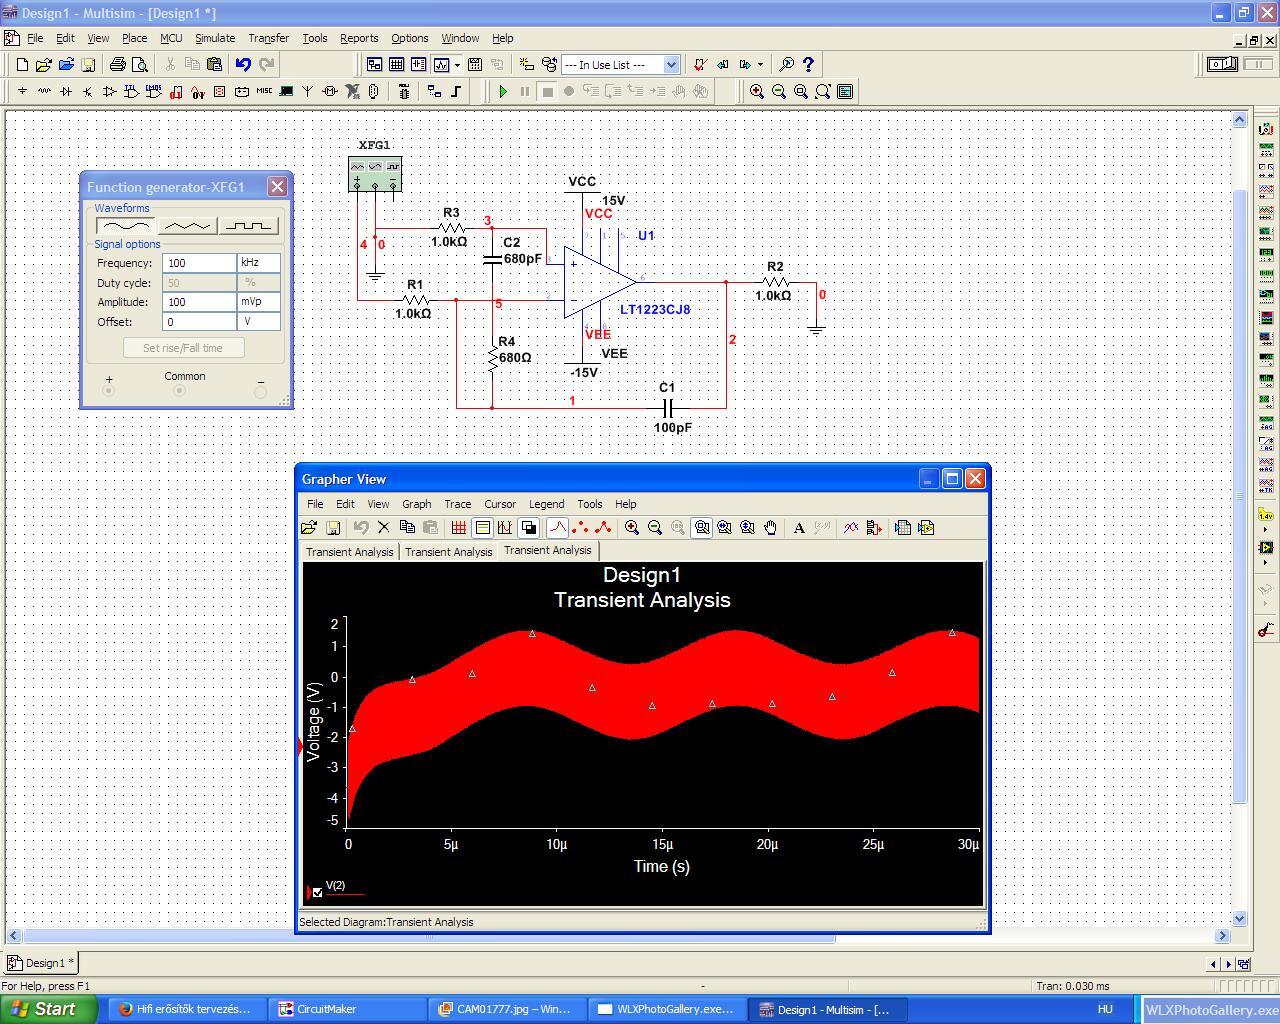
Task: Place a basic resistor component
Action: [x=44, y=91]
